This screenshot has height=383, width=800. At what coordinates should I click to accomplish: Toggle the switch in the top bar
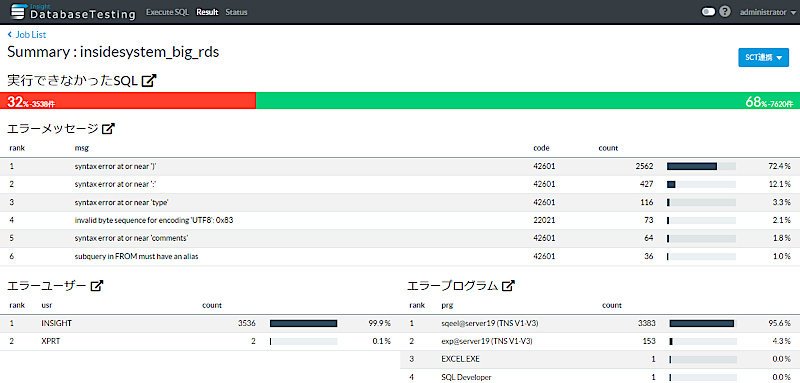click(708, 12)
